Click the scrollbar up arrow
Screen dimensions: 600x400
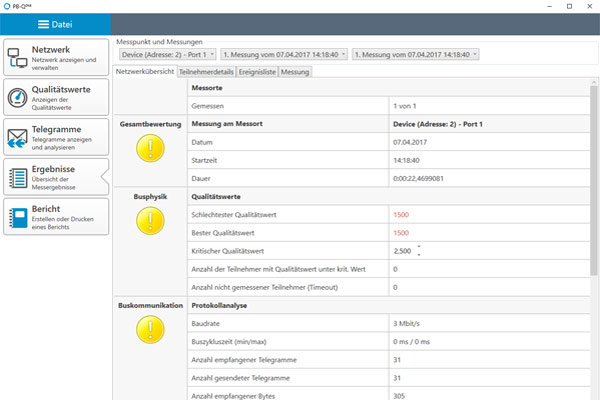pyautogui.click(x=593, y=82)
